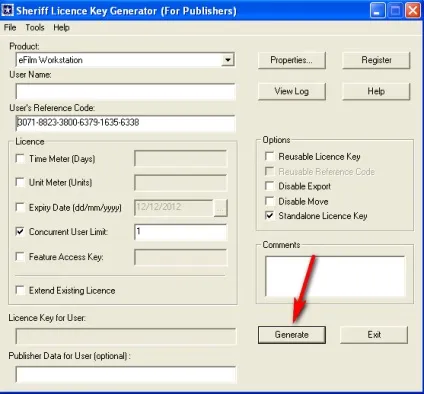Check the Reusable Licence Key option
424x394 pixels.
click(x=269, y=156)
